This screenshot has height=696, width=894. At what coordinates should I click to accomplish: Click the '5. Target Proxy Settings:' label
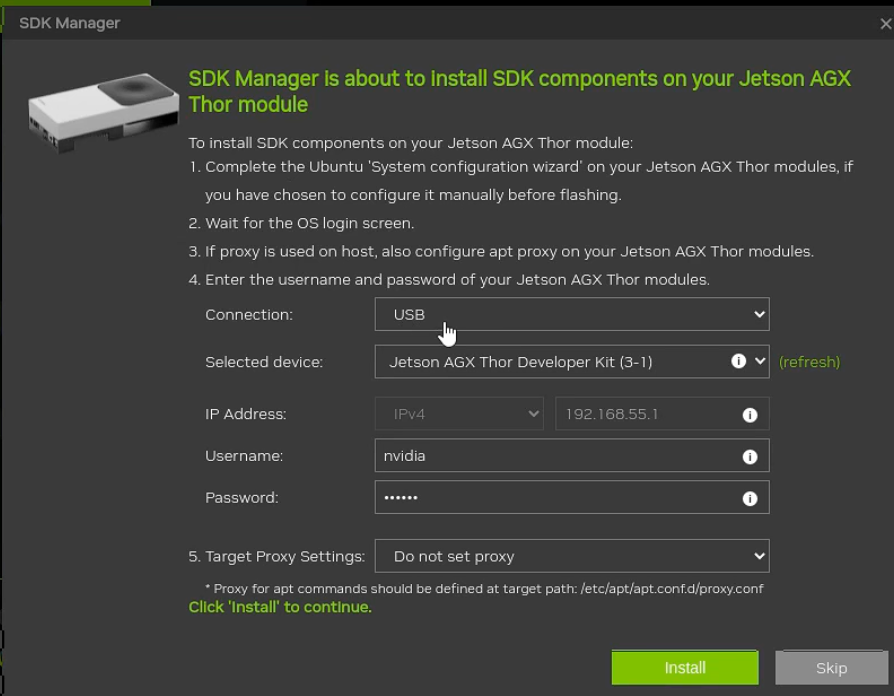click(x=277, y=556)
